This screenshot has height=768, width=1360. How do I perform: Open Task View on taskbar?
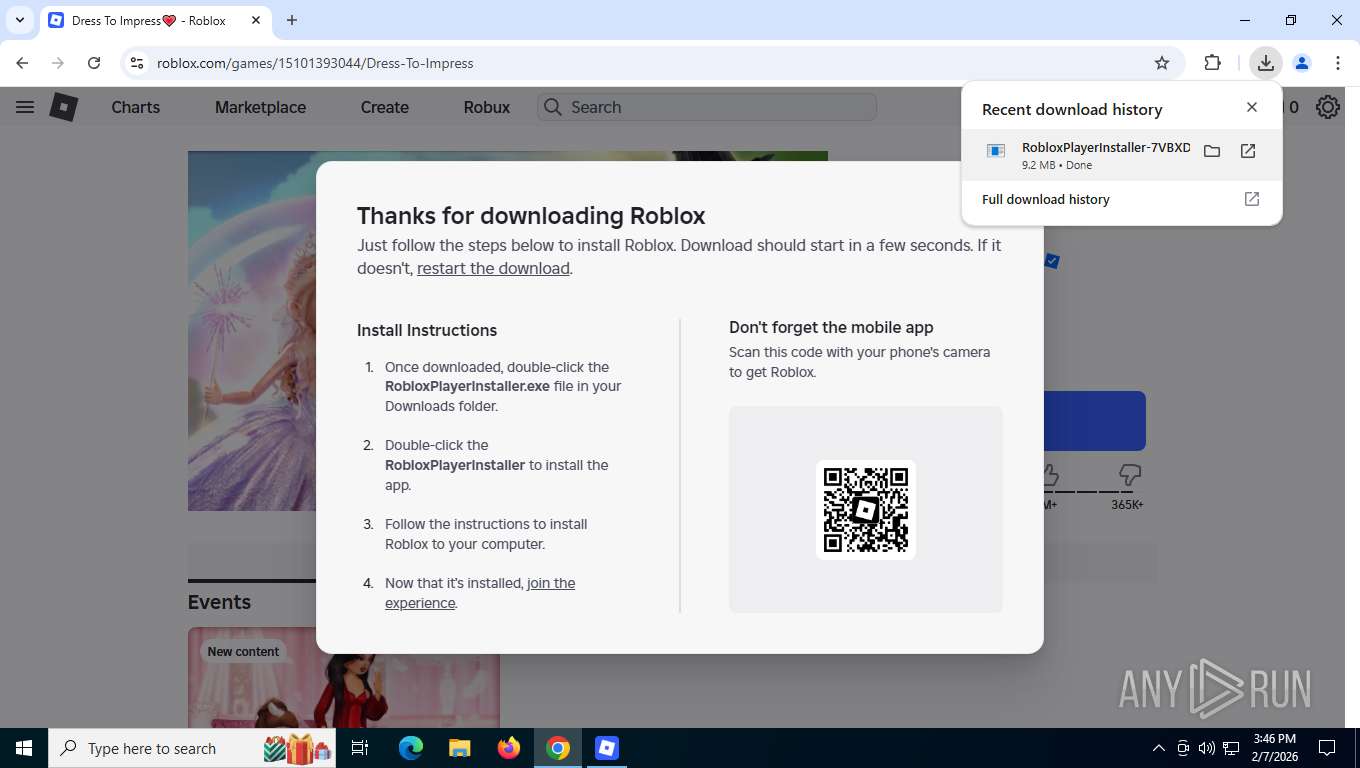click(x=360, y=748)
